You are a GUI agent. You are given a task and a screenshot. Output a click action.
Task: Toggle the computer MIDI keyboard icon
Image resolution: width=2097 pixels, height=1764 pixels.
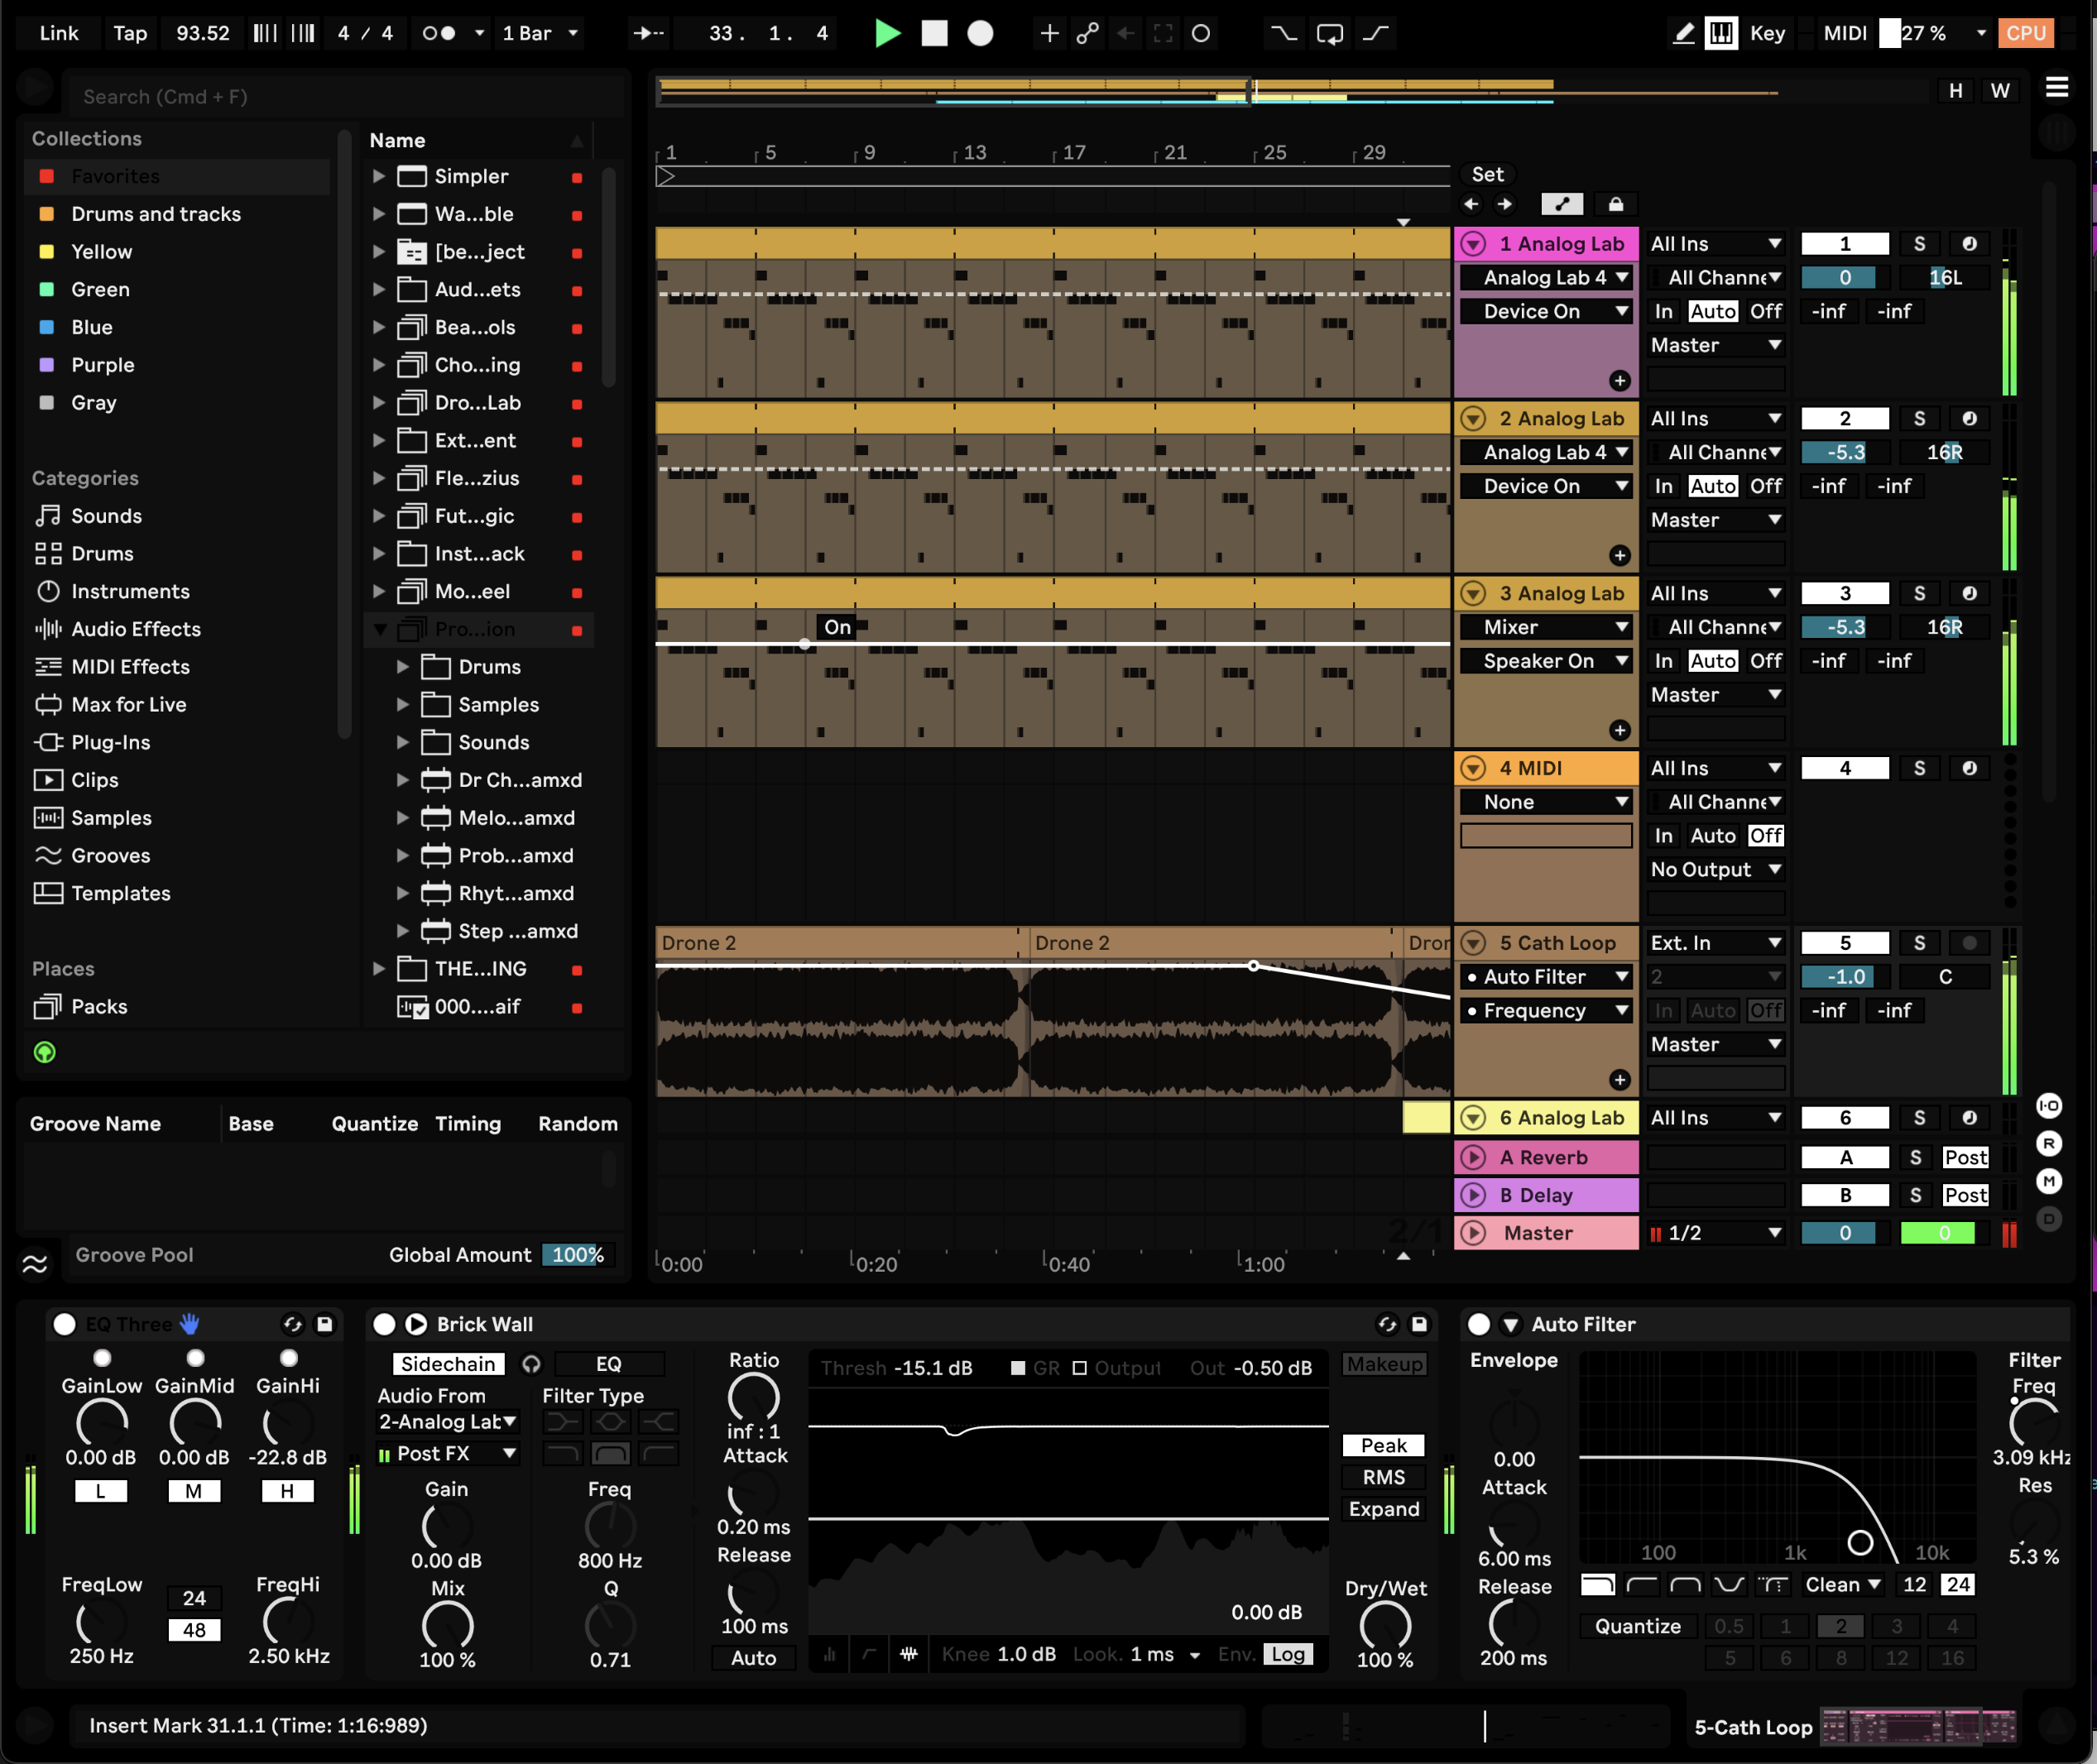coord(1721,33)
